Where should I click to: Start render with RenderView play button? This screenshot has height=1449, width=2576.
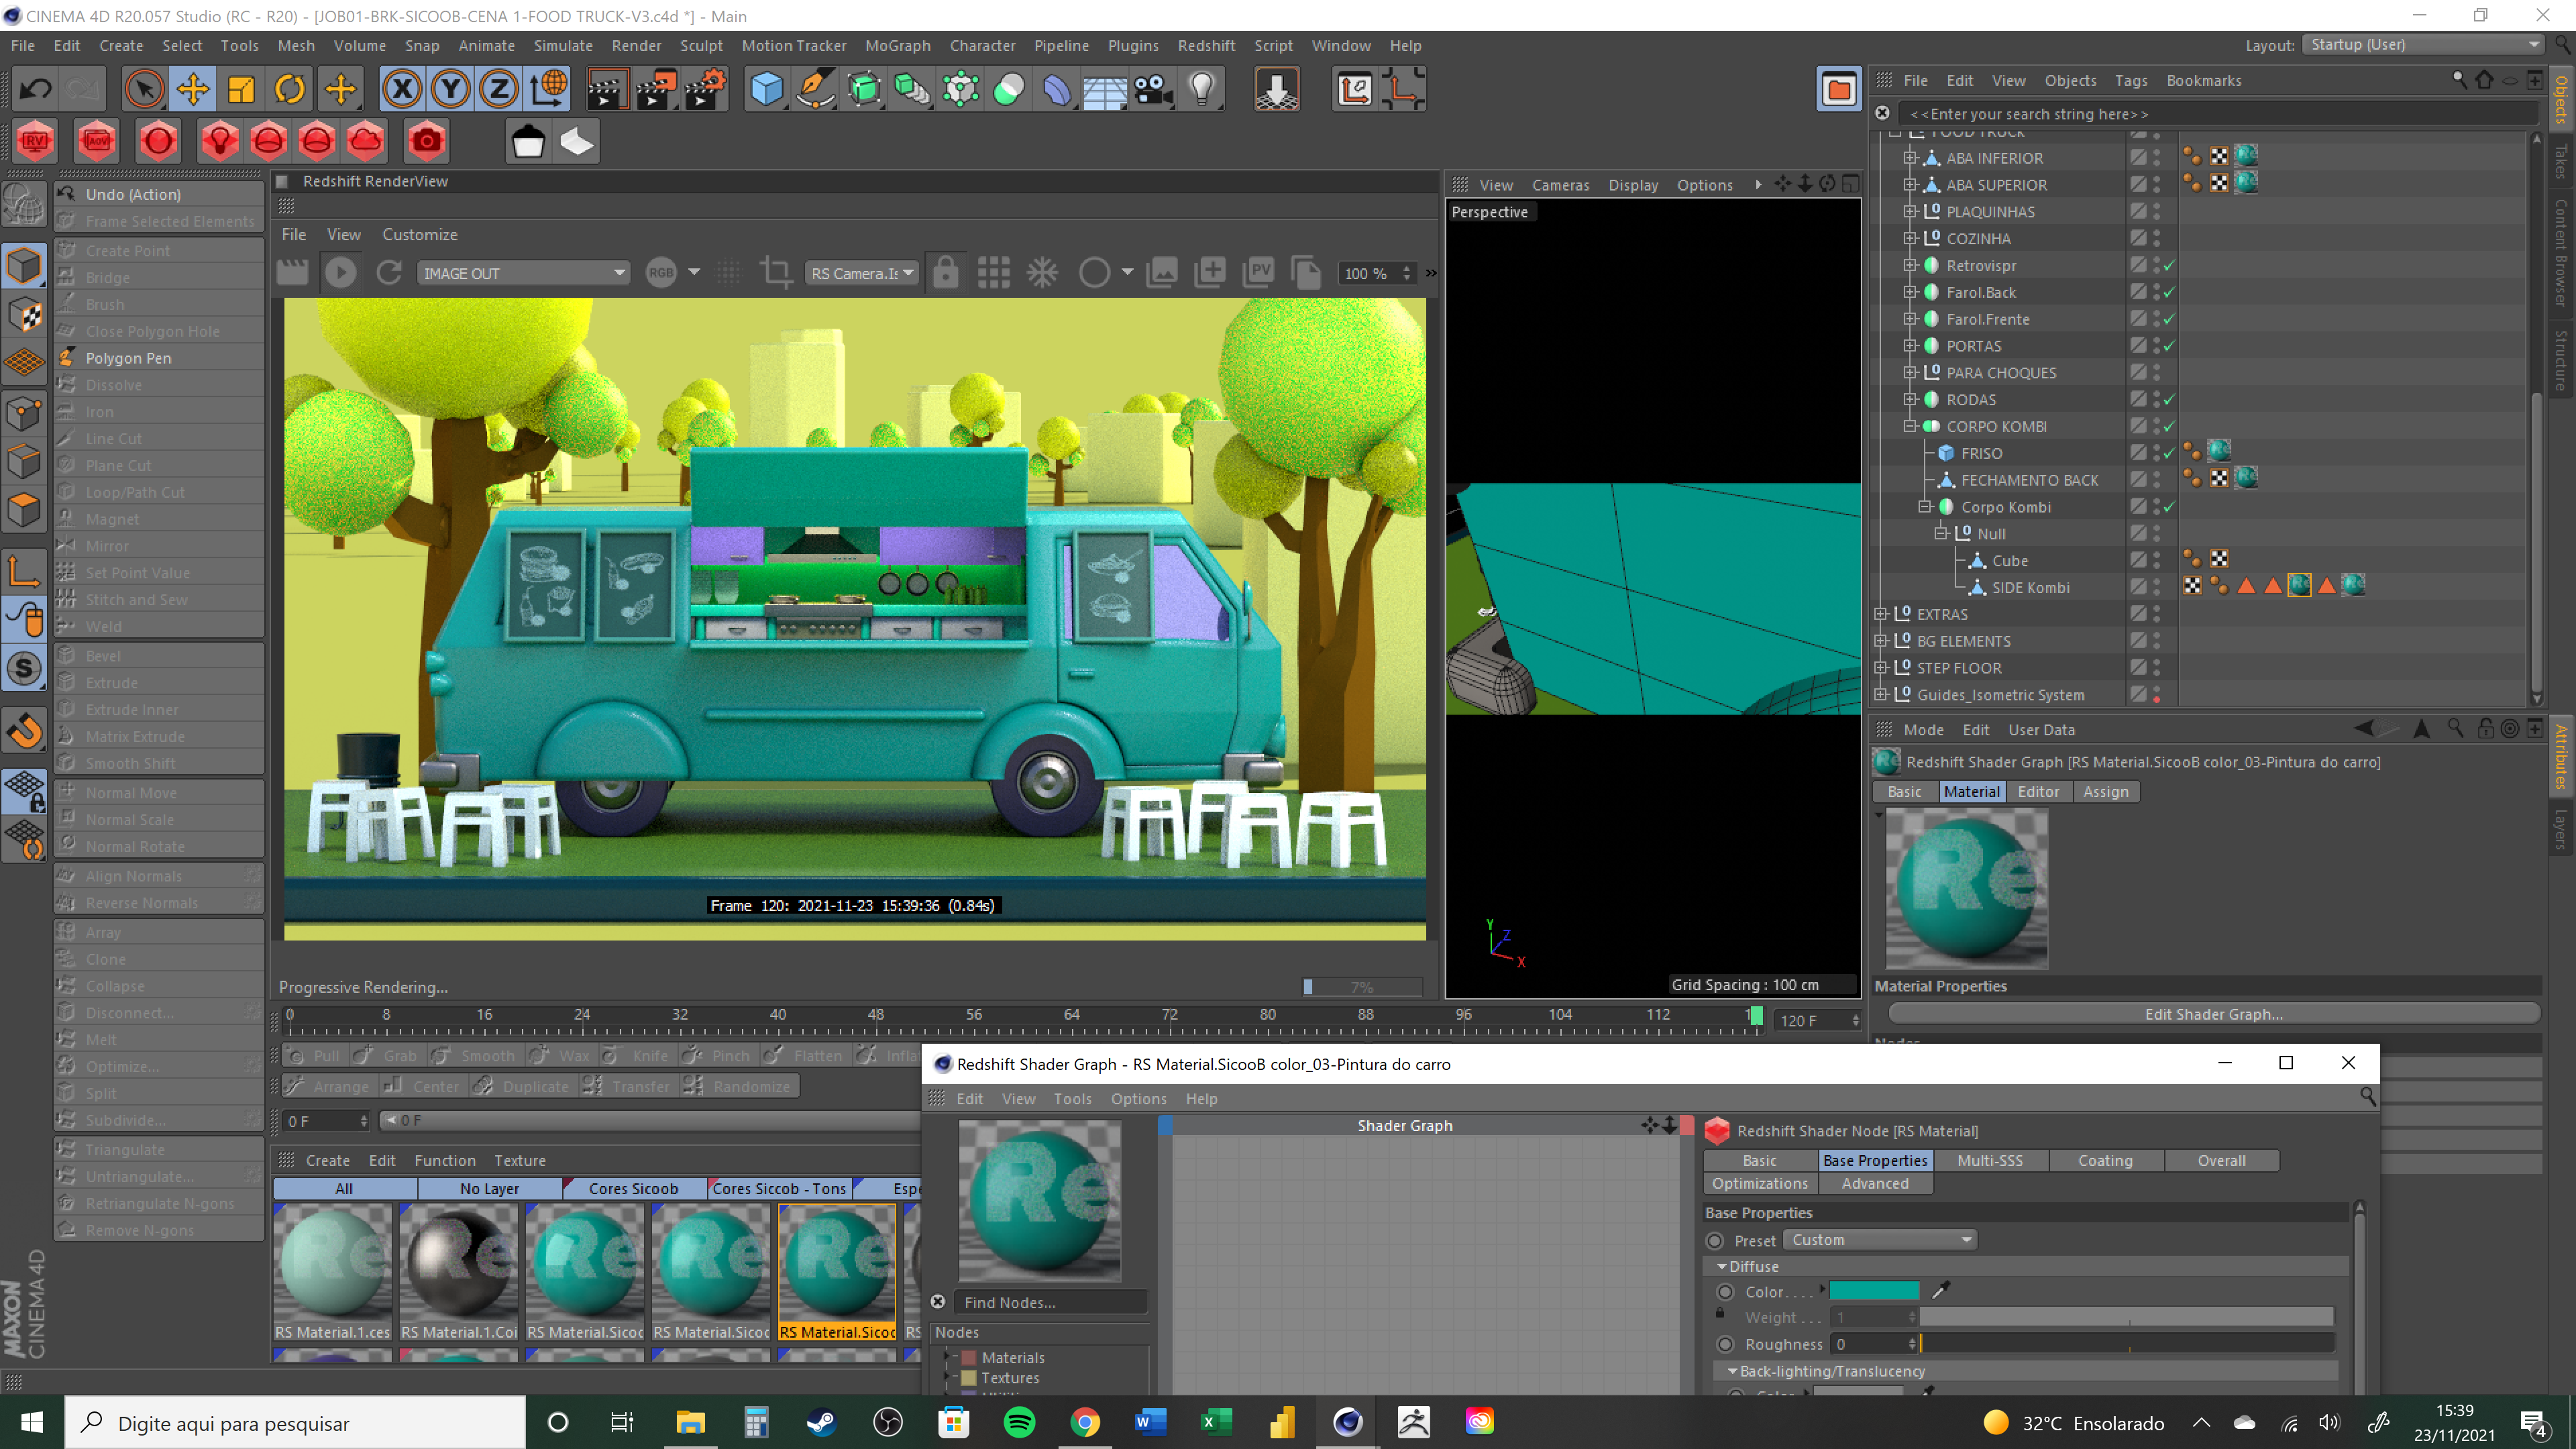tap(340, 273)
